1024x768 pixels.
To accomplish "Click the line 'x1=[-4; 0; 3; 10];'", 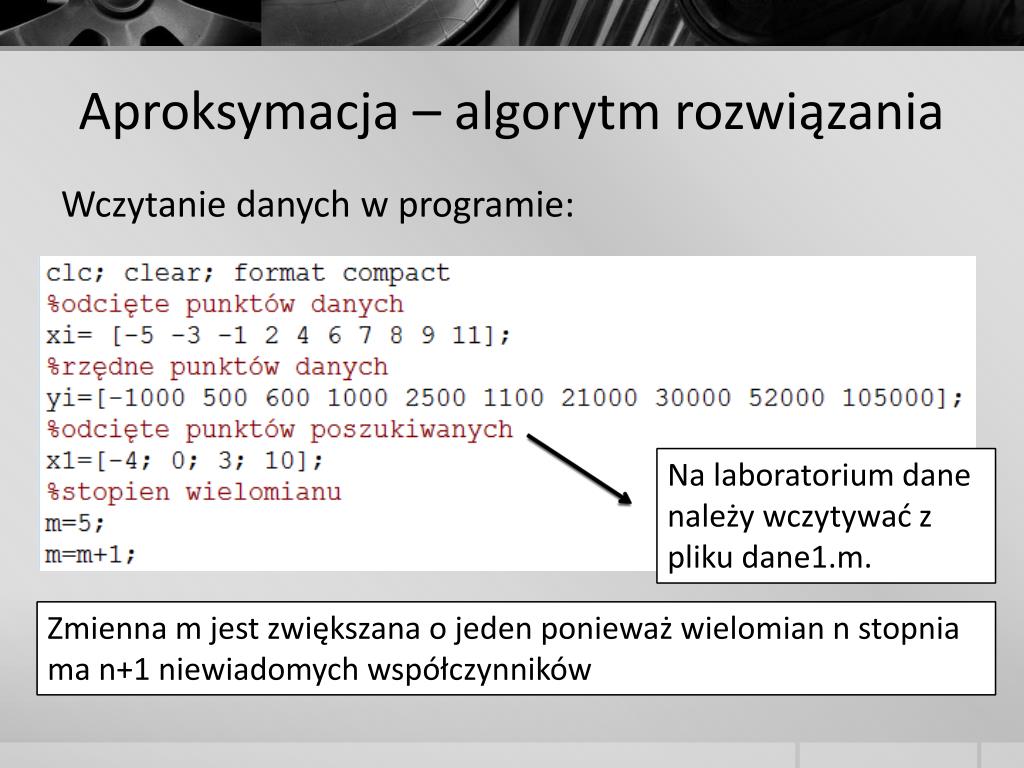I will point(185,460).
